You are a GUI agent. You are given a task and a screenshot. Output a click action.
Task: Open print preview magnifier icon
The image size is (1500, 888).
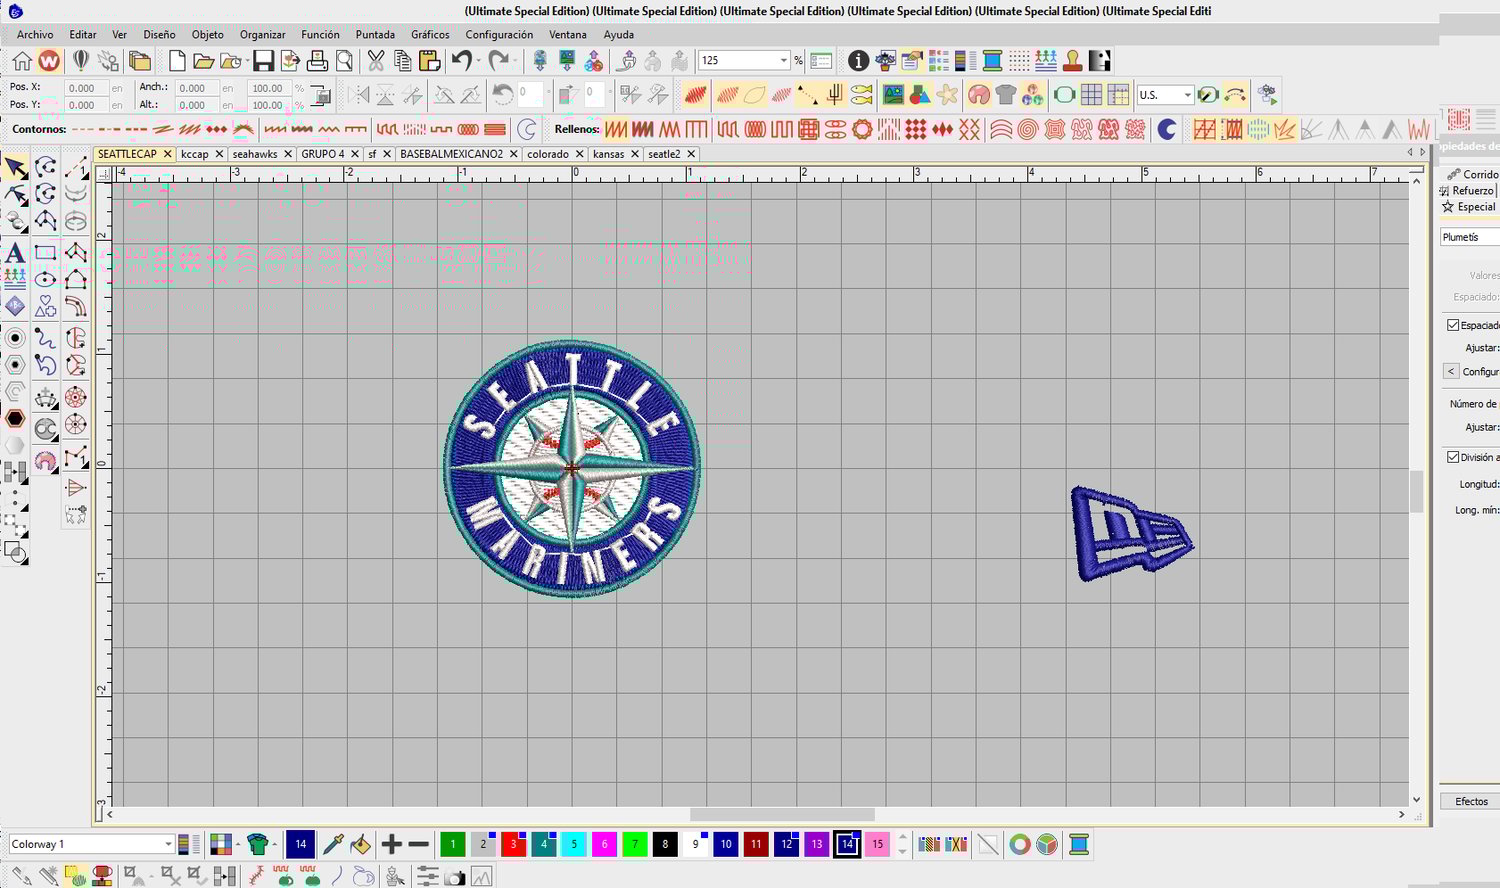[344, 61]
